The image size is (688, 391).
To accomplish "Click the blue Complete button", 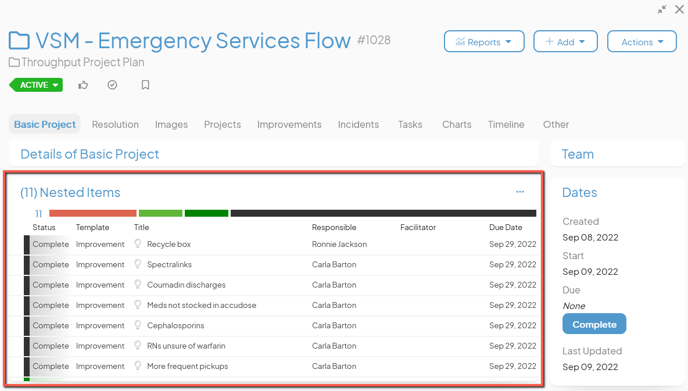I will click(x=594, y=324).
